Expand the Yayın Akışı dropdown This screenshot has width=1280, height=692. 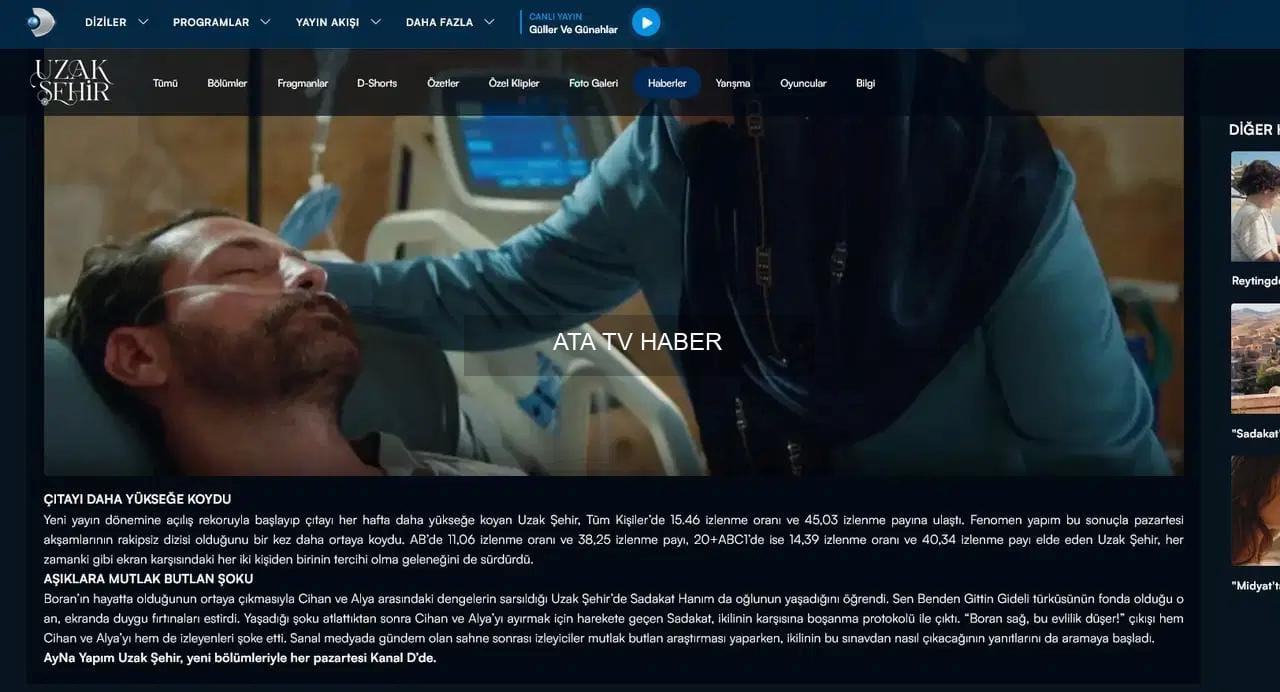click(x=337, y=22)
